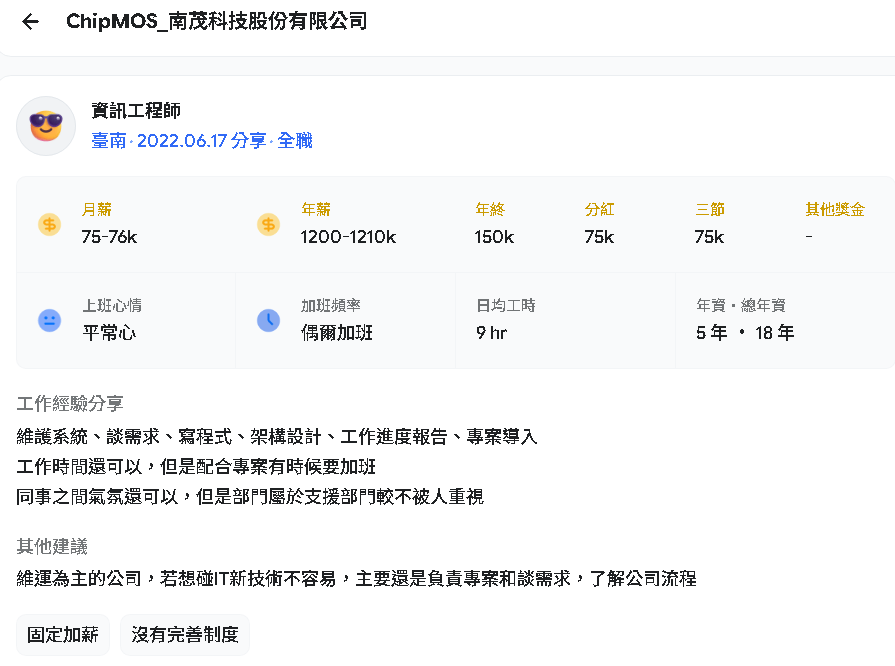
Task: Click the neutral face mood icon
Action: tap(50, 320)
